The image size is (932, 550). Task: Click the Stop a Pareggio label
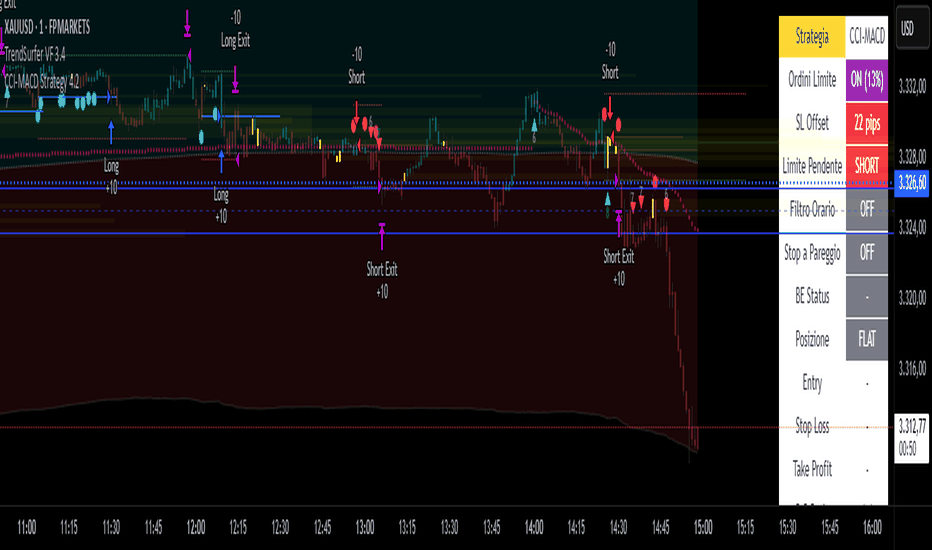[812, 253]
